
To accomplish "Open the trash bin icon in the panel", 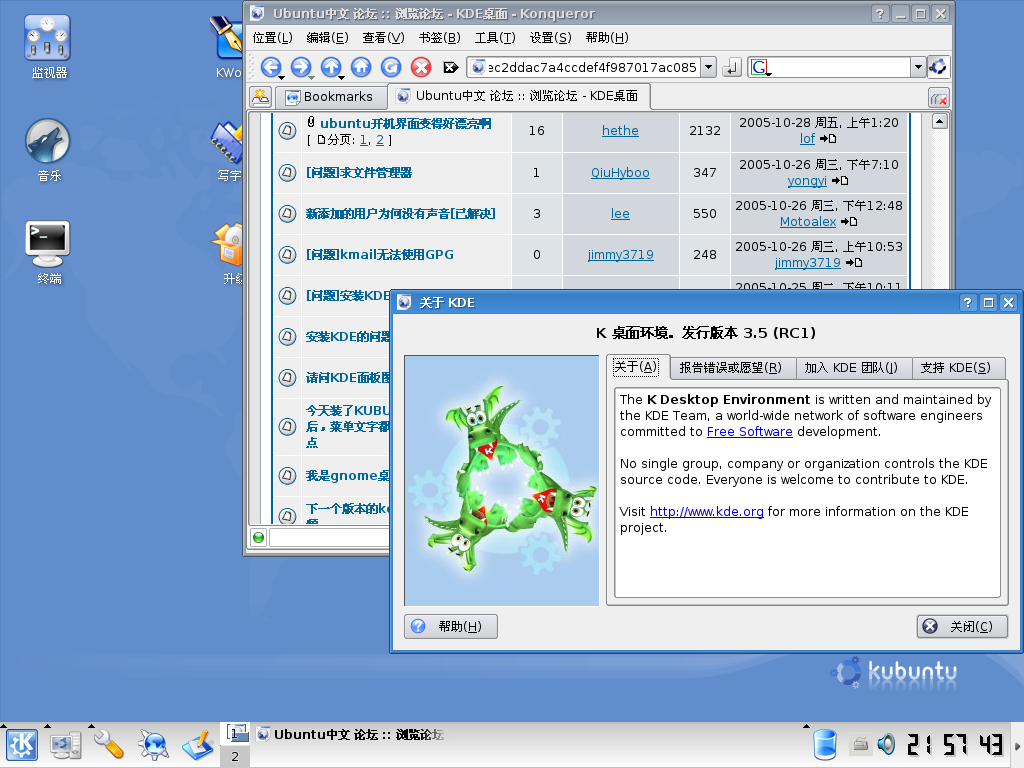I will (x=825, y=745).
